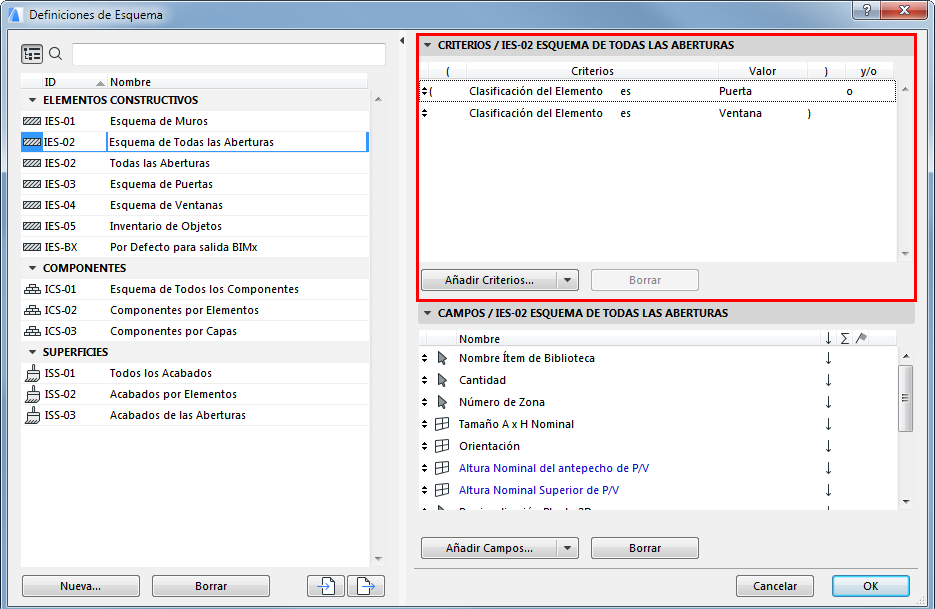
Task: Select the Ventana criteria row
Action: (658, 113)
